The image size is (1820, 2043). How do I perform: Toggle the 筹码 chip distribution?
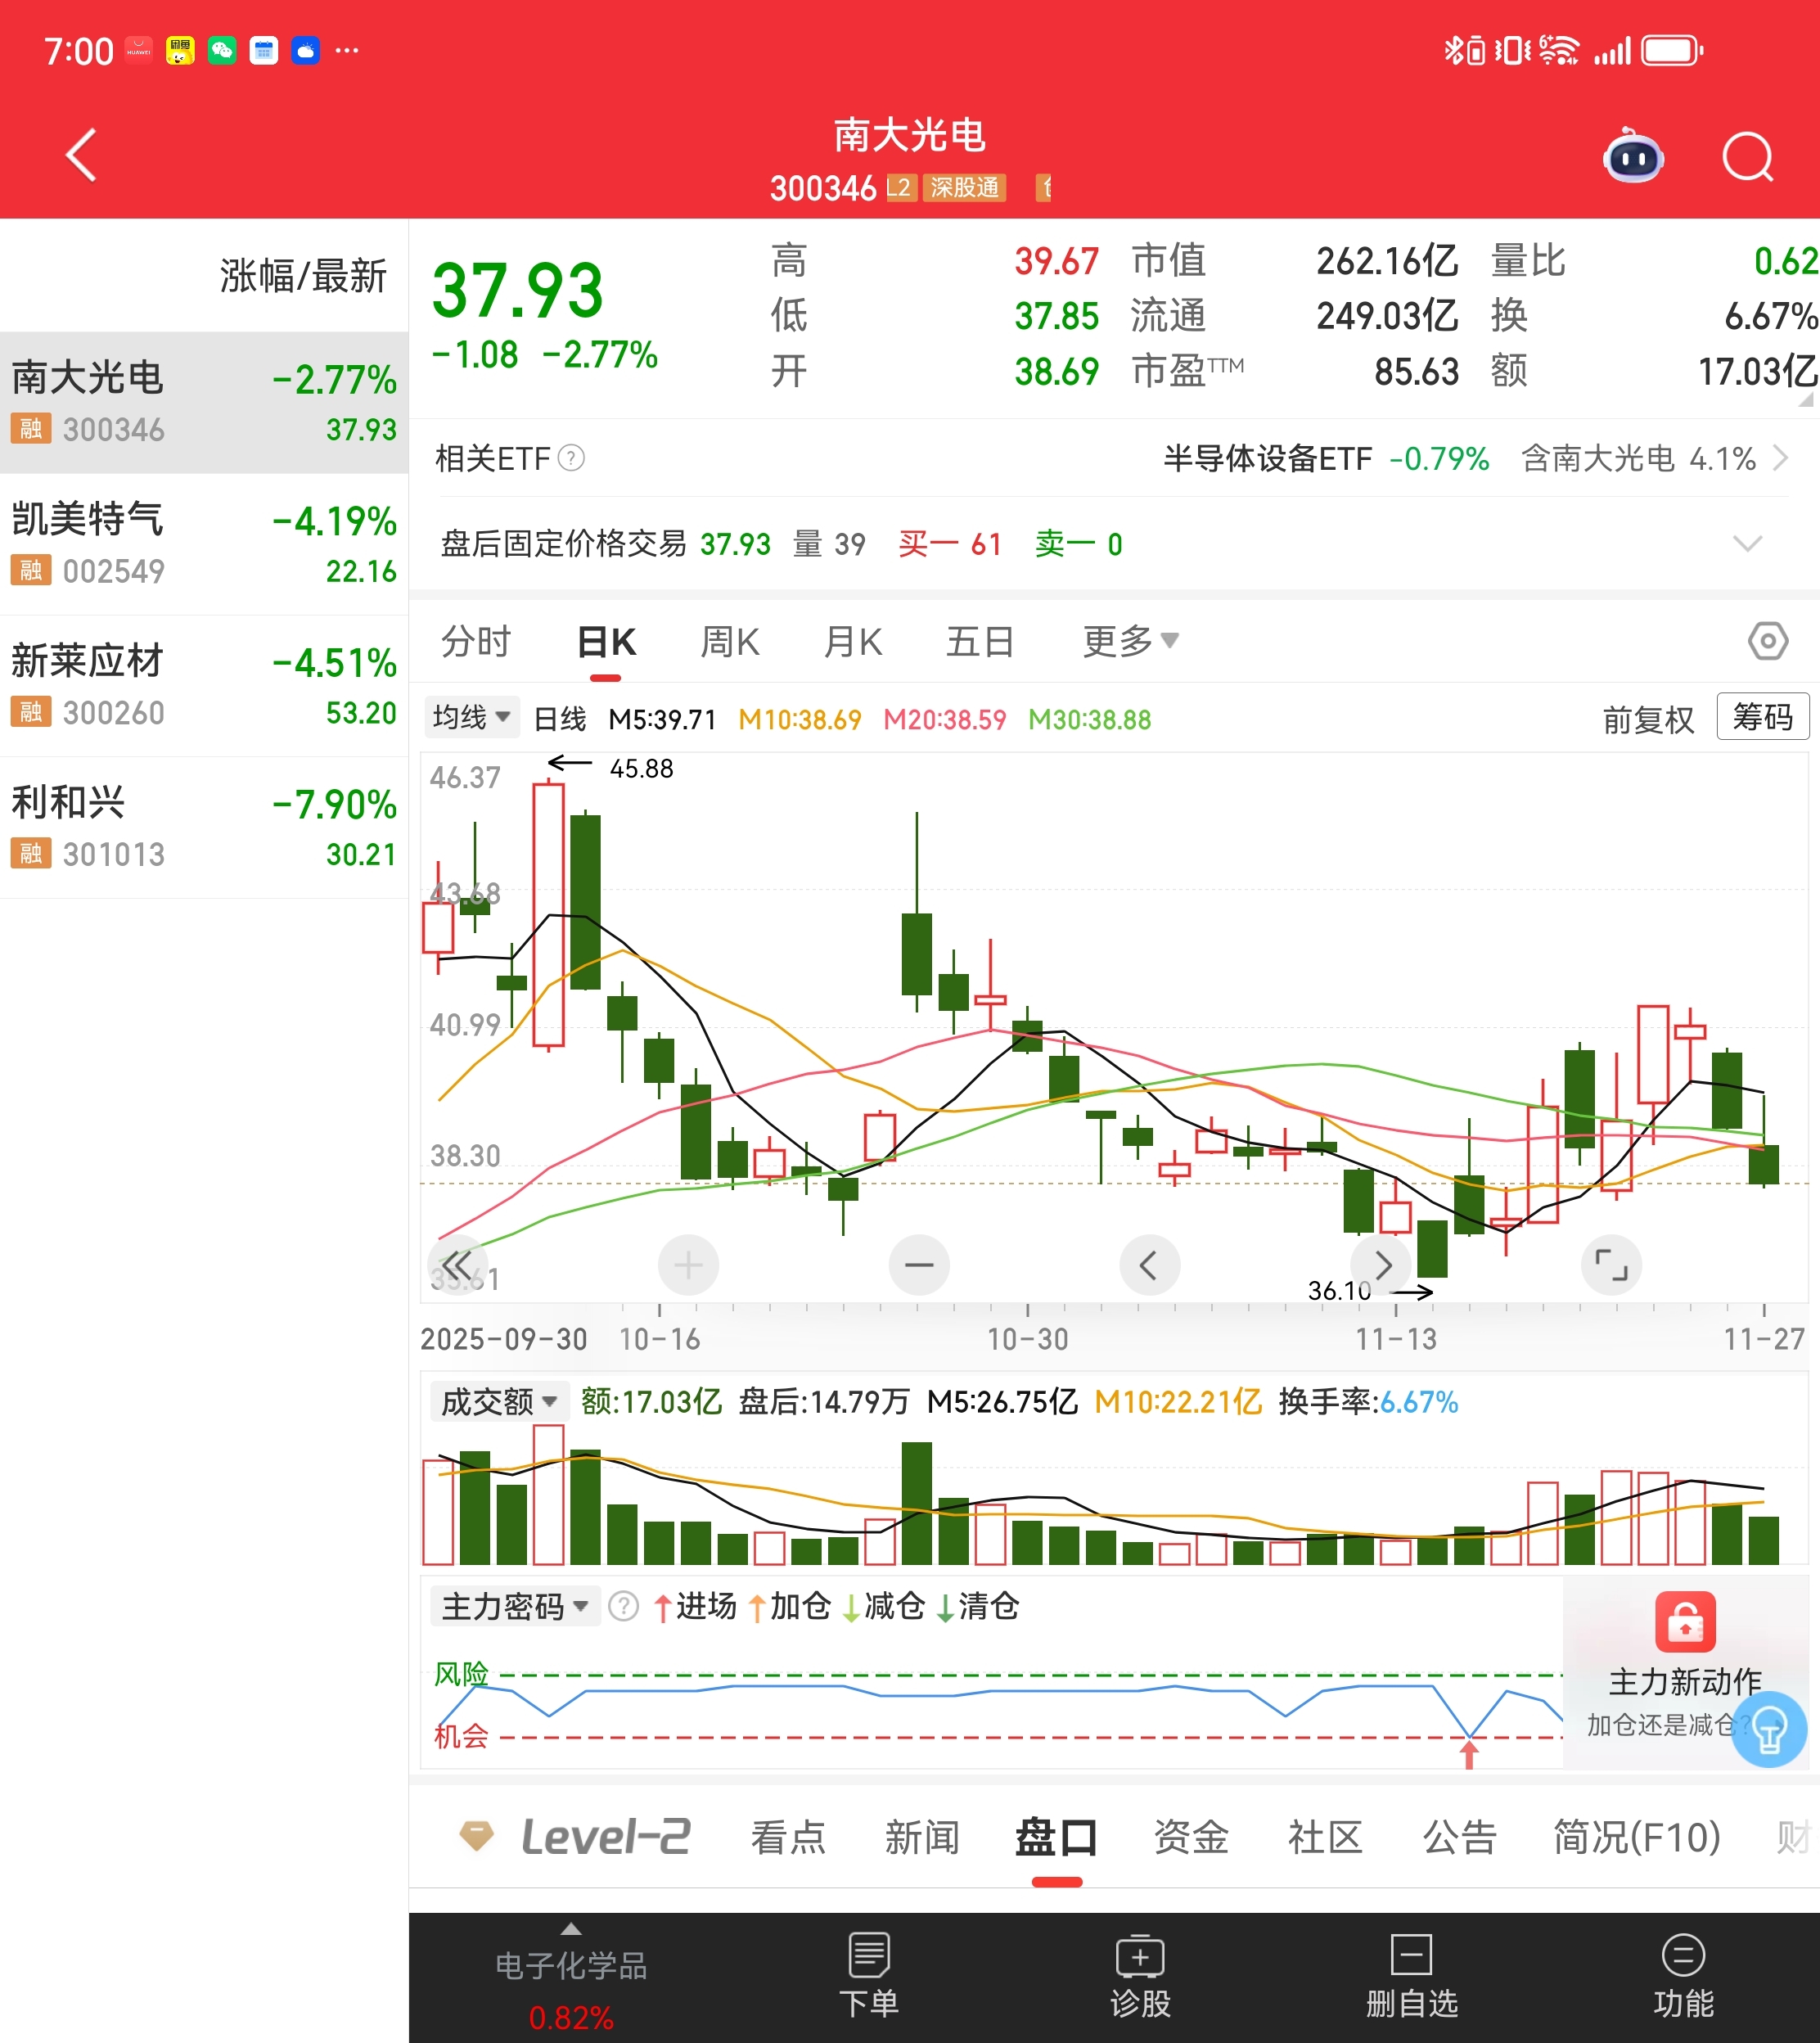(x=1762, y=717)
